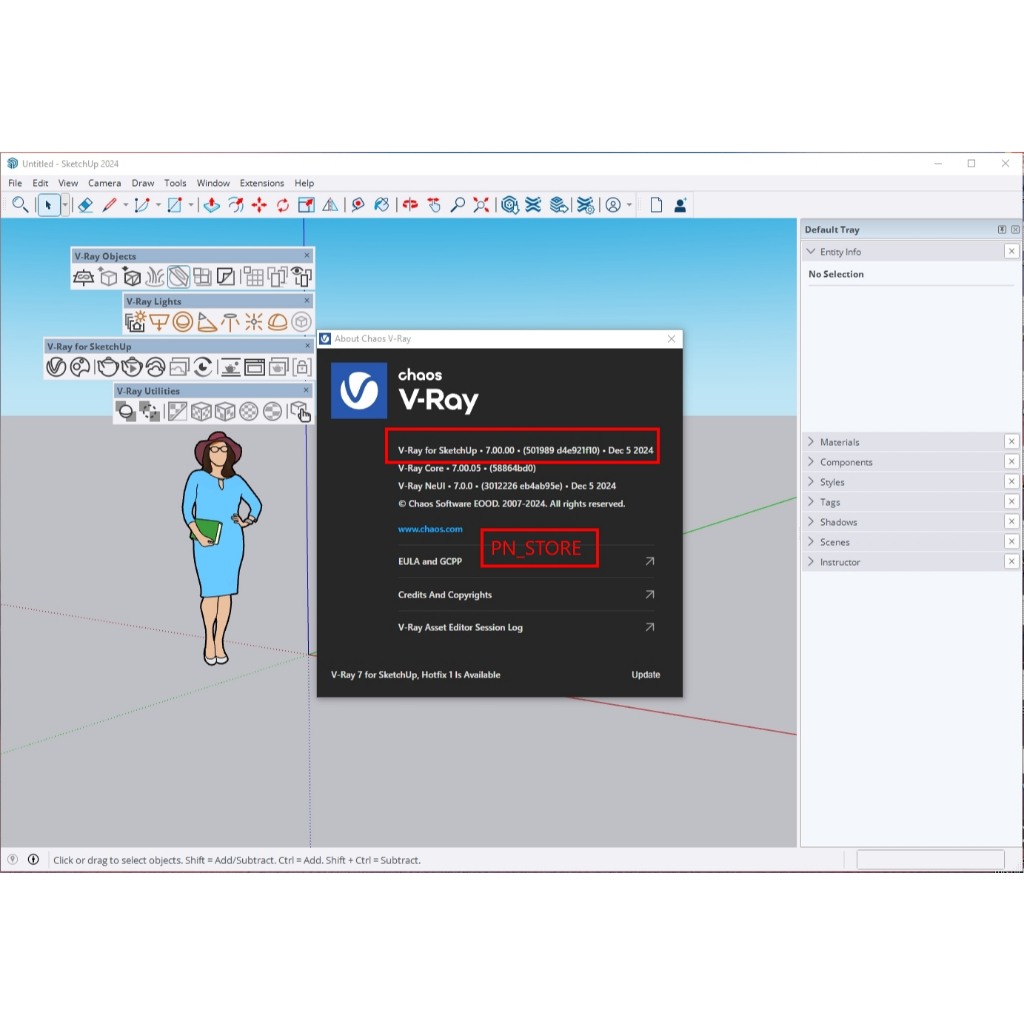
Task: Click the Zoom Extents tool
Action: [481, 205]
